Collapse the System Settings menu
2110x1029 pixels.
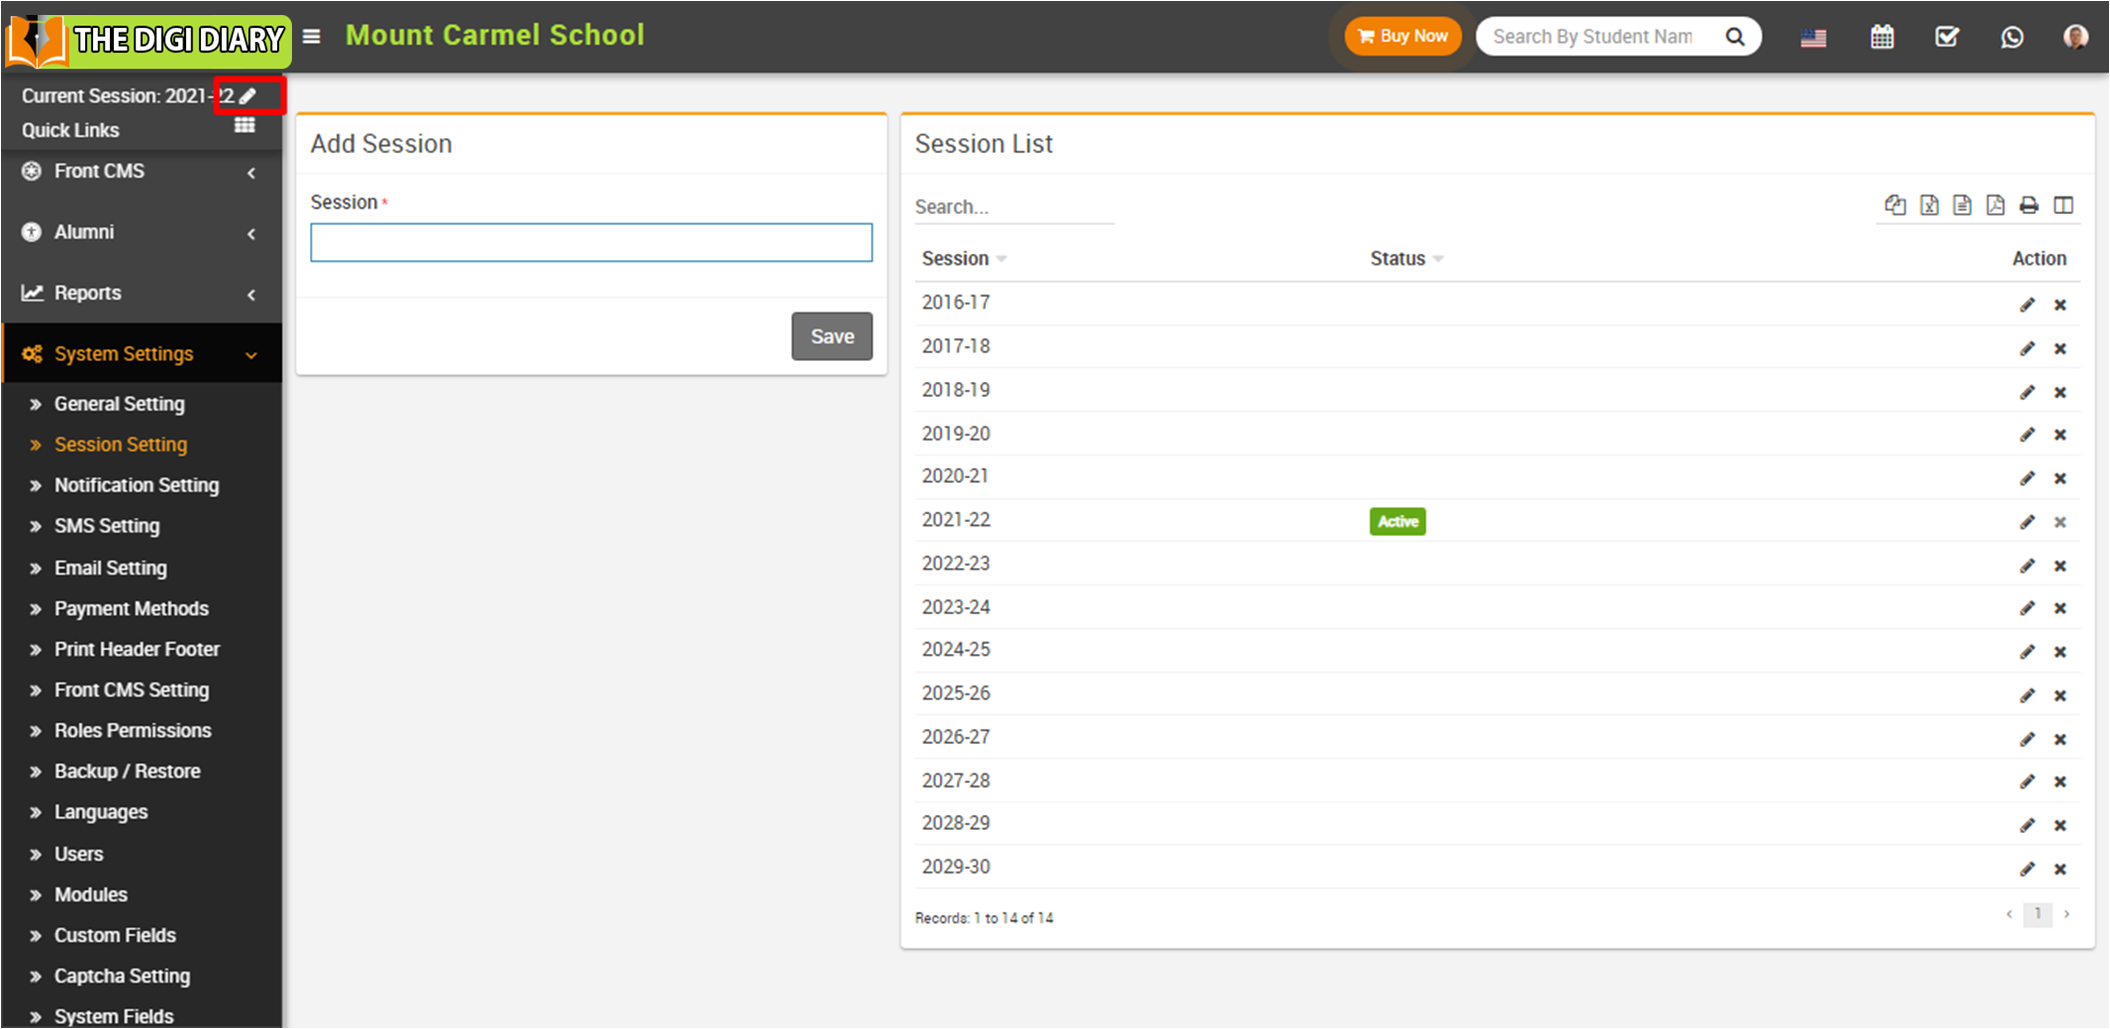(x=140, y=354)
